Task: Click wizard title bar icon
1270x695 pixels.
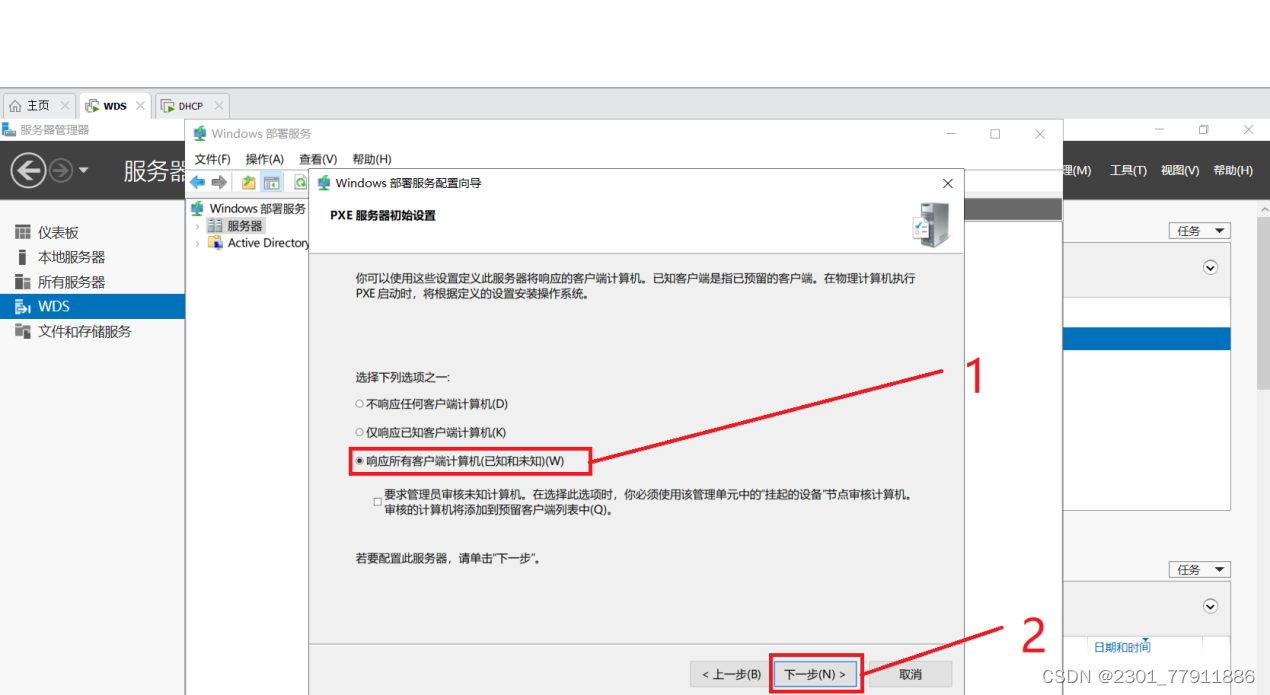Action: pyautogui.click(x=324, y=183)
